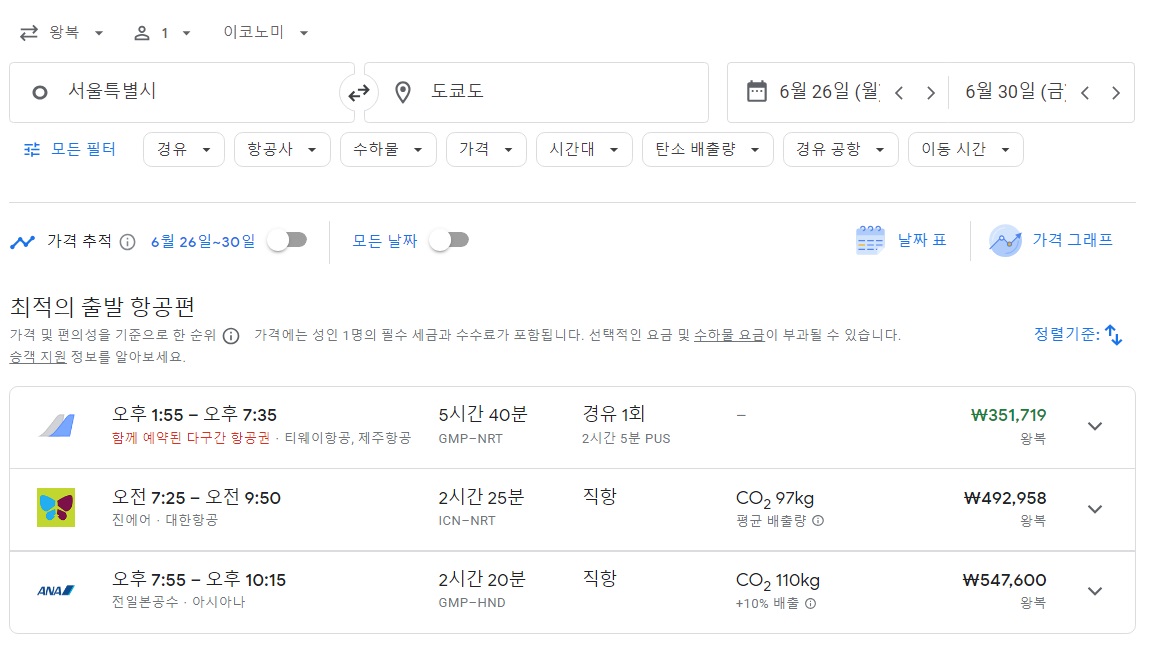Click the swap origin and destination arrows icon
The height and width of the screenshot is (659, 1151).
358,92
